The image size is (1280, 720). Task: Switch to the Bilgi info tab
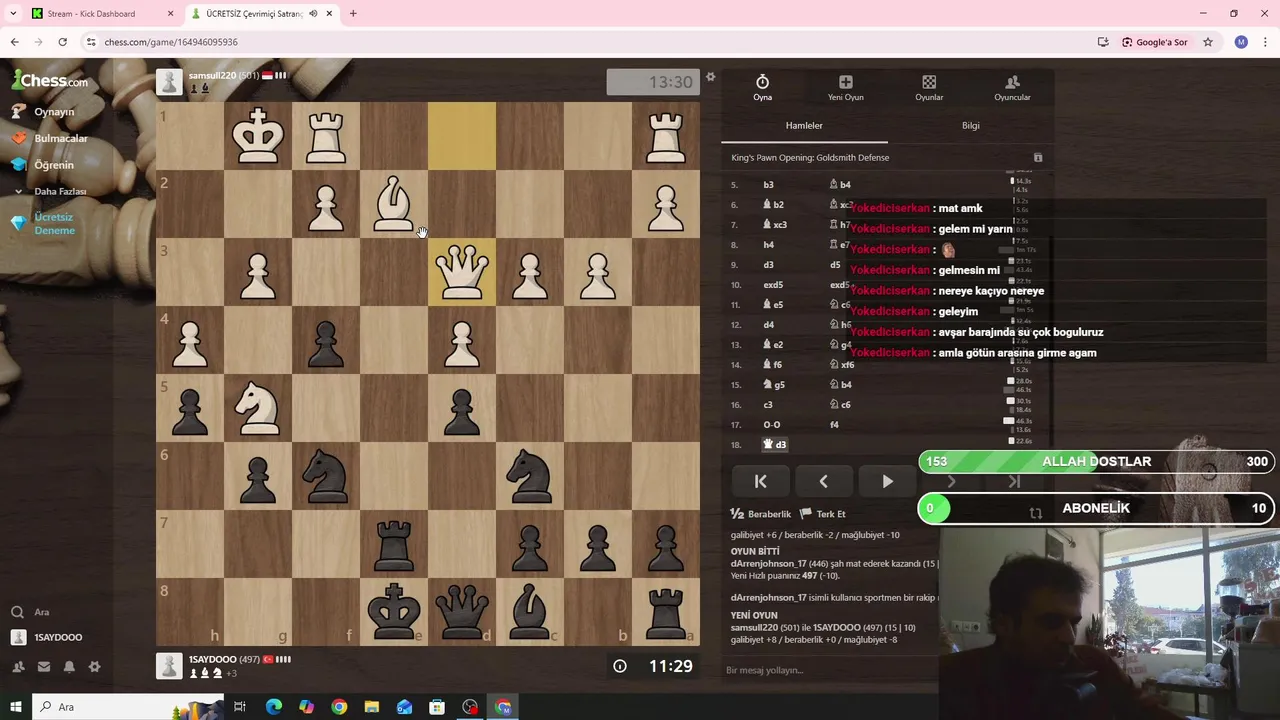click(970, 125)
